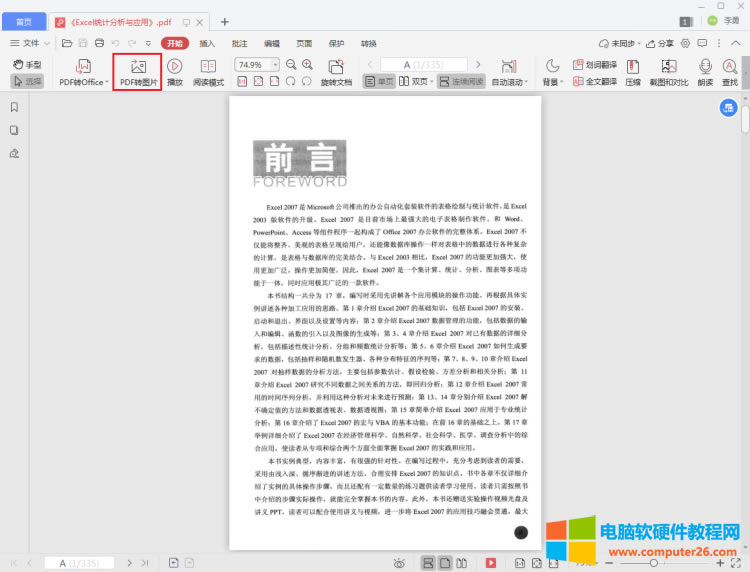
Task: Open bookmark panel in left sidebar
Action: 14,107
